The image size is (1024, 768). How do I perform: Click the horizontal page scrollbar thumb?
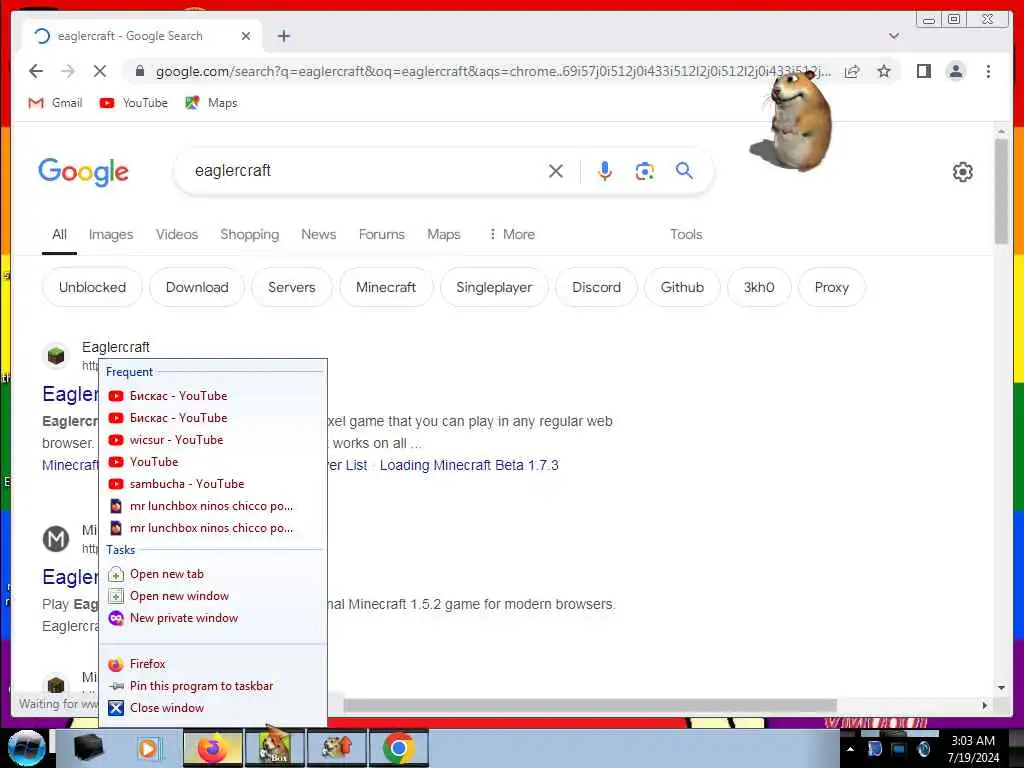click(x=590, y=705)
